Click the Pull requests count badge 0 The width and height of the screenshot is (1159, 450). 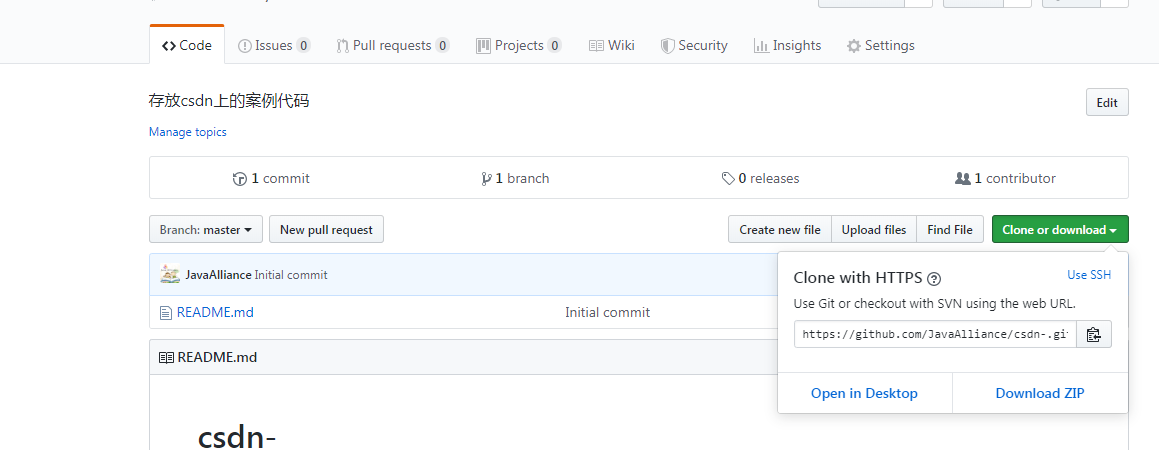tap(442, 46)
